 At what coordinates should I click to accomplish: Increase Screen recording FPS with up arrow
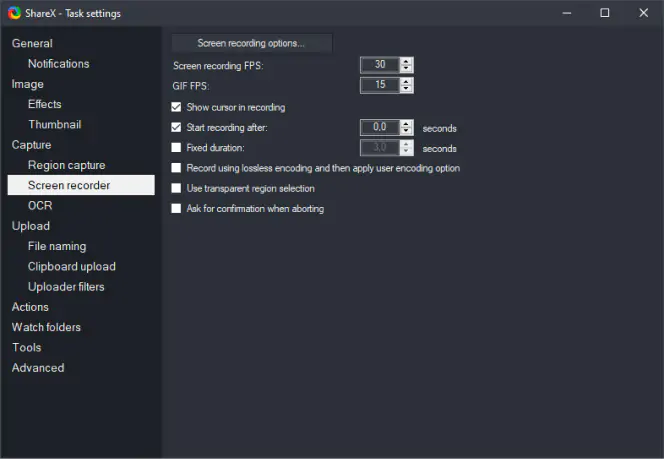coord(406,61)
